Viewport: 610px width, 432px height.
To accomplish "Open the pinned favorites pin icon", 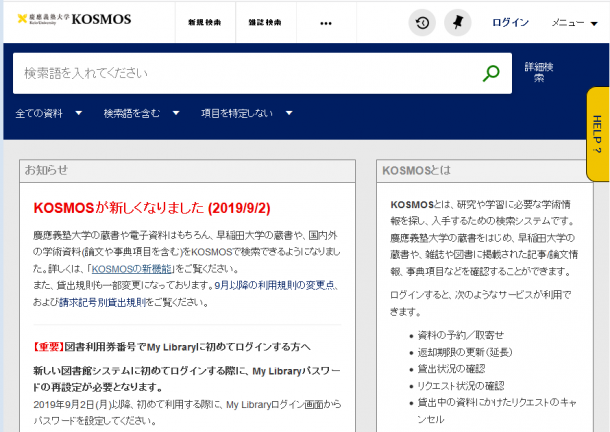I will click(x=458, y=23).
